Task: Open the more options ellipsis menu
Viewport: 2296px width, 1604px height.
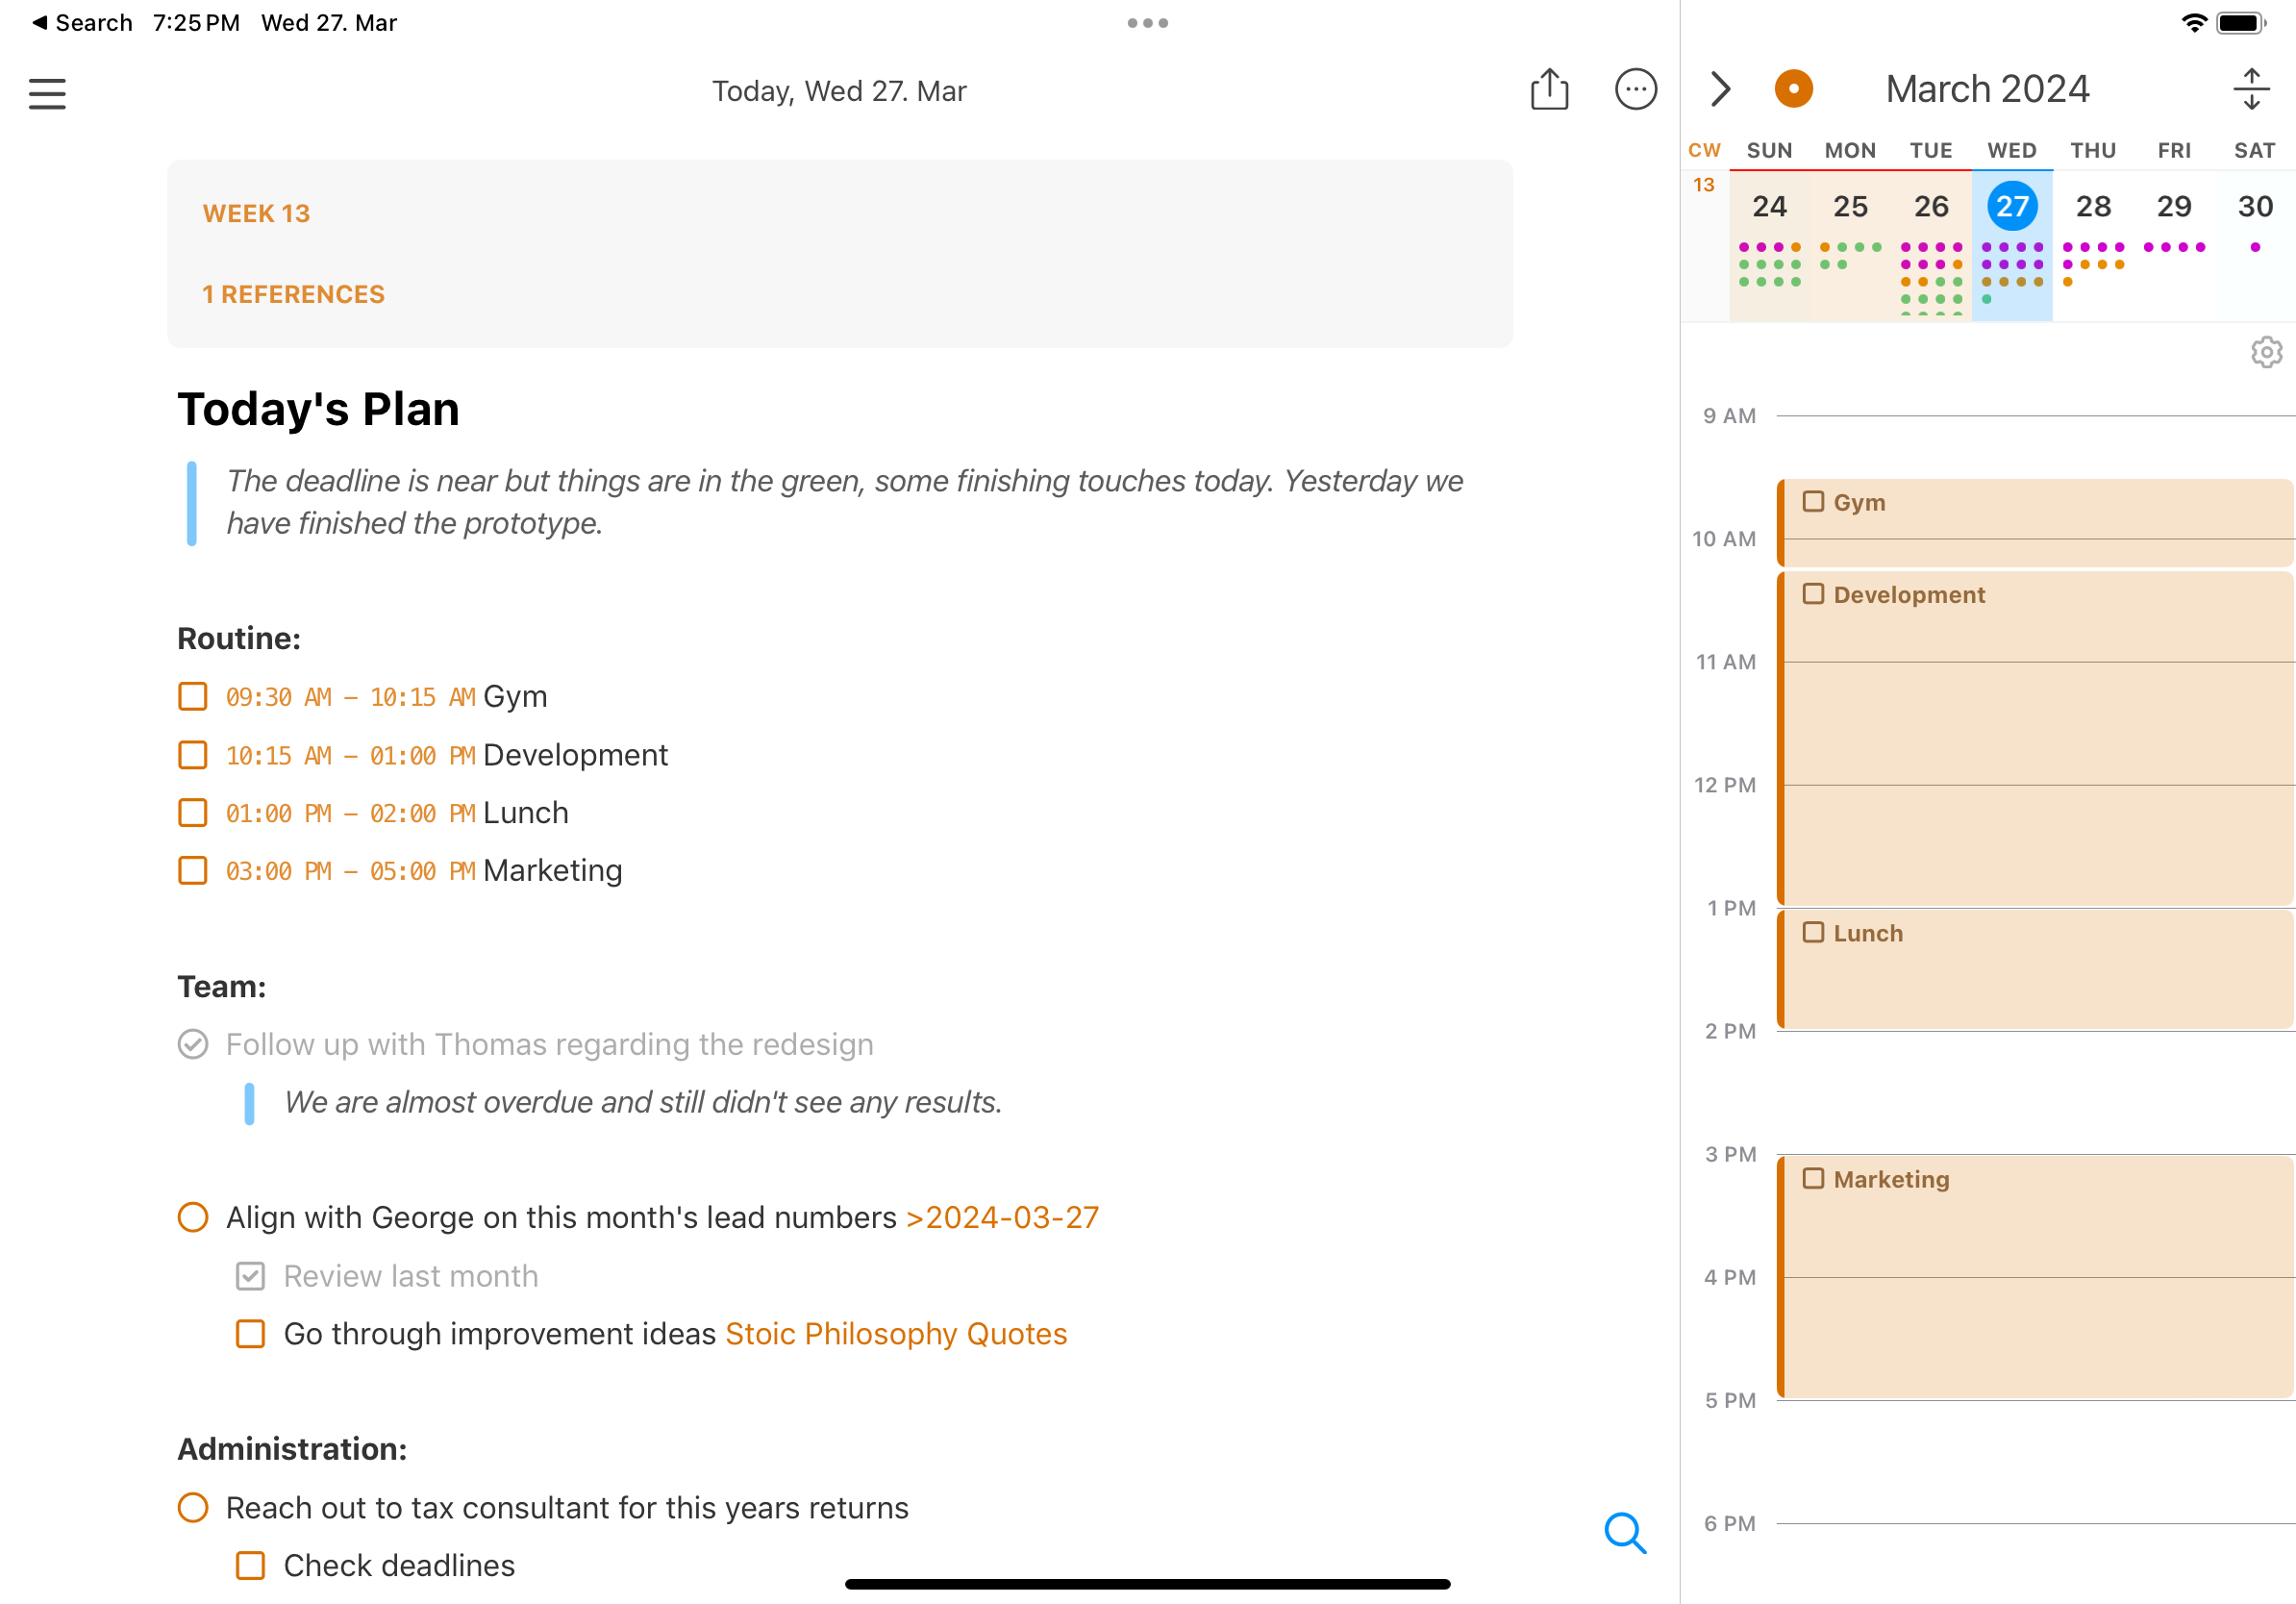Action: pos(1635,90)
